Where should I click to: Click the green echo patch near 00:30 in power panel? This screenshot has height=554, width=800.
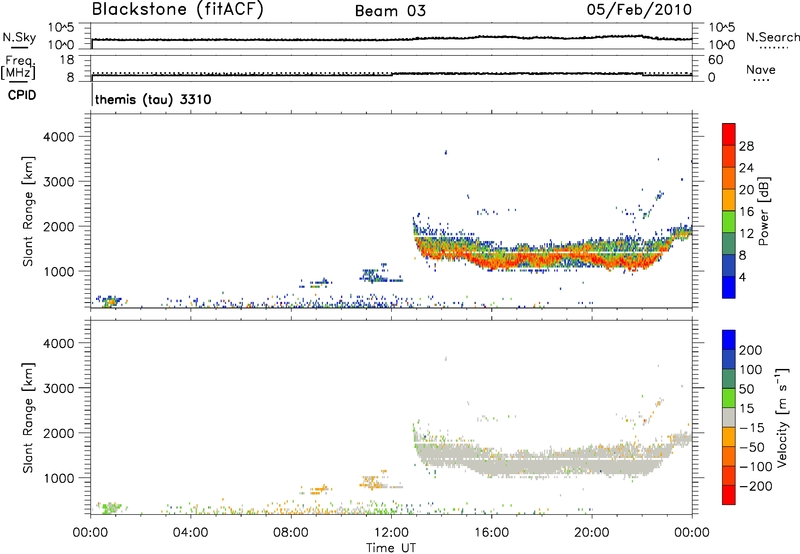(109, 302)
